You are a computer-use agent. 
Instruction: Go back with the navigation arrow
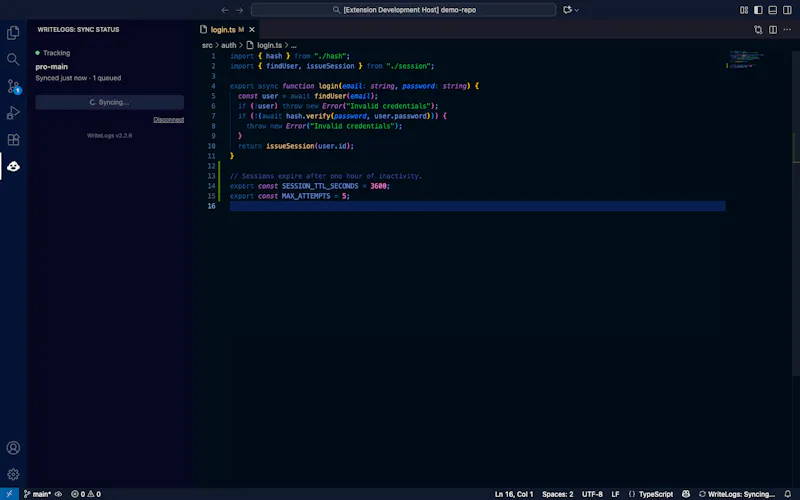224,10
